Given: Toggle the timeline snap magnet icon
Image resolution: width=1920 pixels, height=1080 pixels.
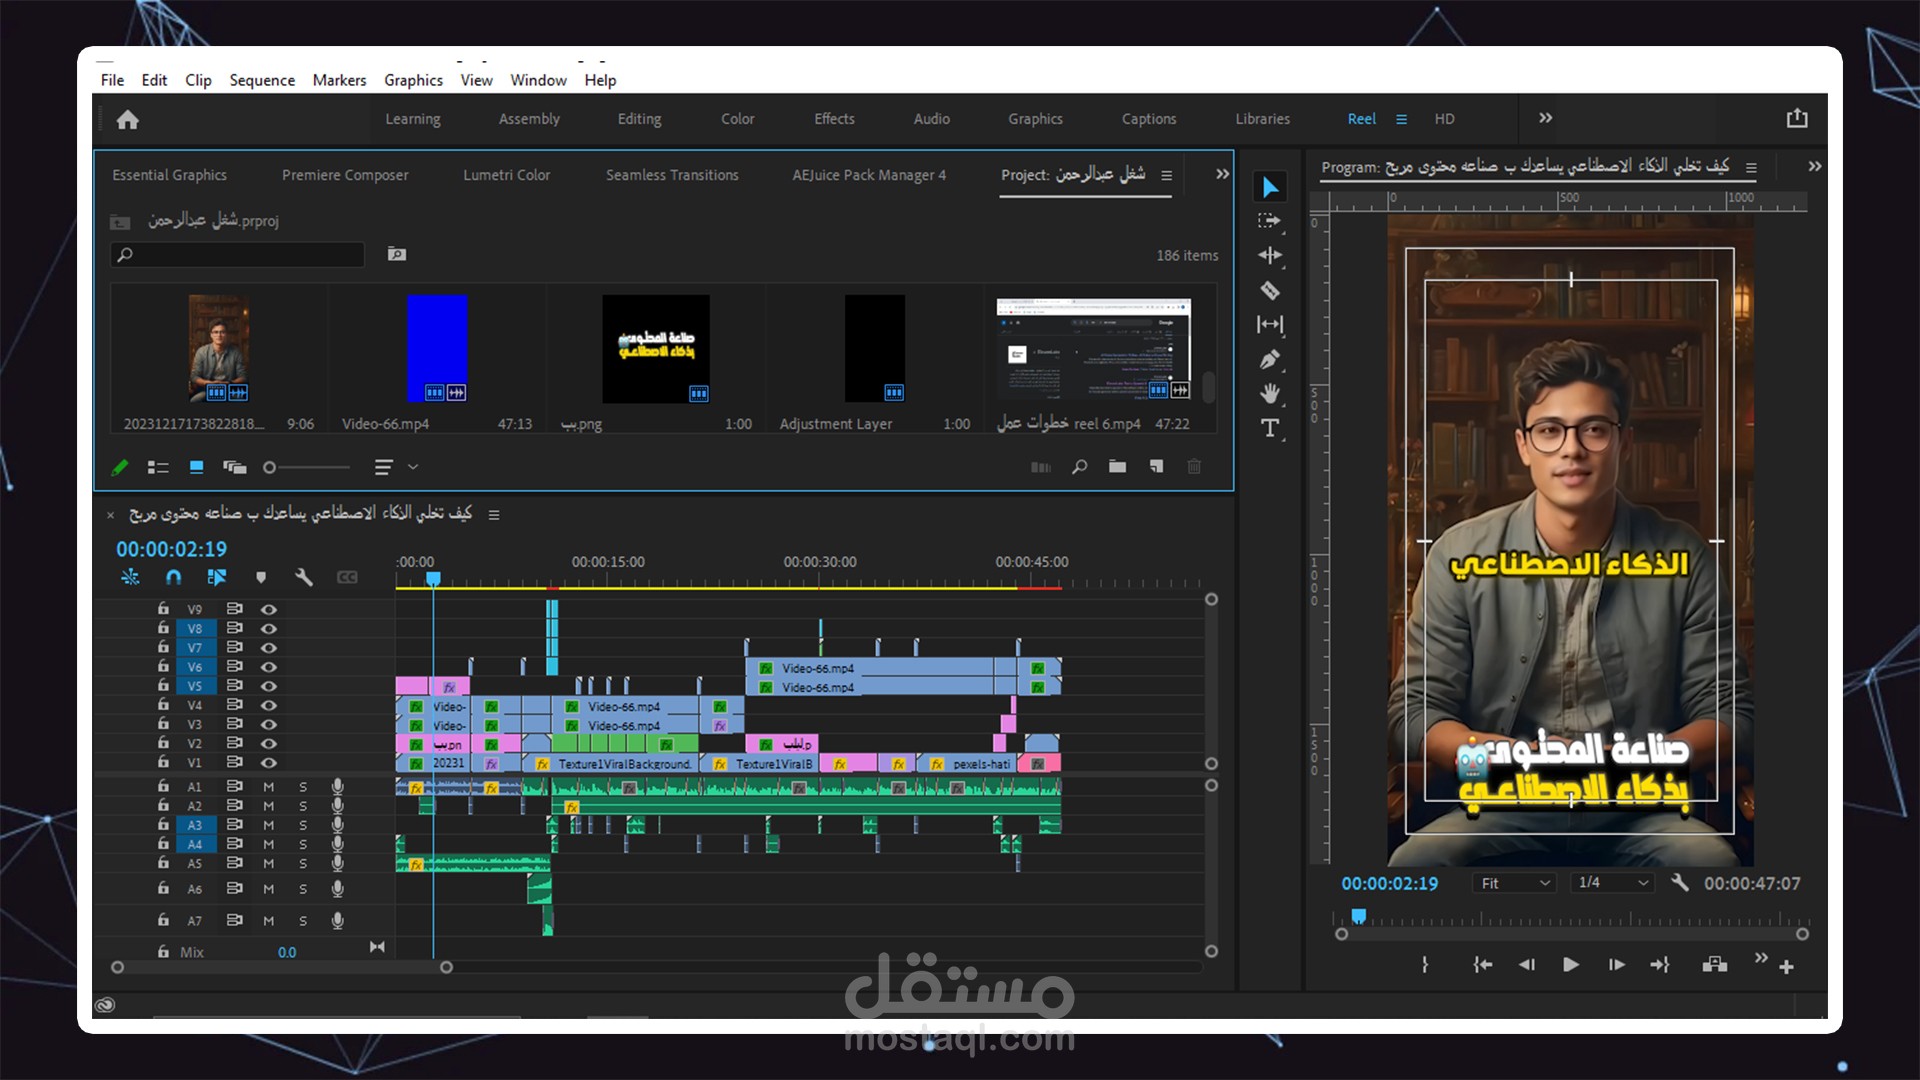Looking at the screenshot, I should (x=173, y=577).
